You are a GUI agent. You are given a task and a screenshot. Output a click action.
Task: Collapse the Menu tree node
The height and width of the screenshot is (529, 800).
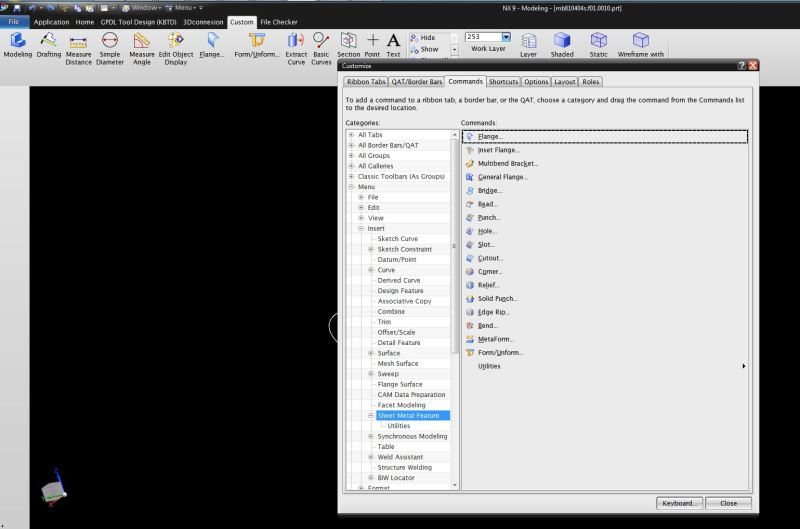pyautogui.click(x=351, y=187)
